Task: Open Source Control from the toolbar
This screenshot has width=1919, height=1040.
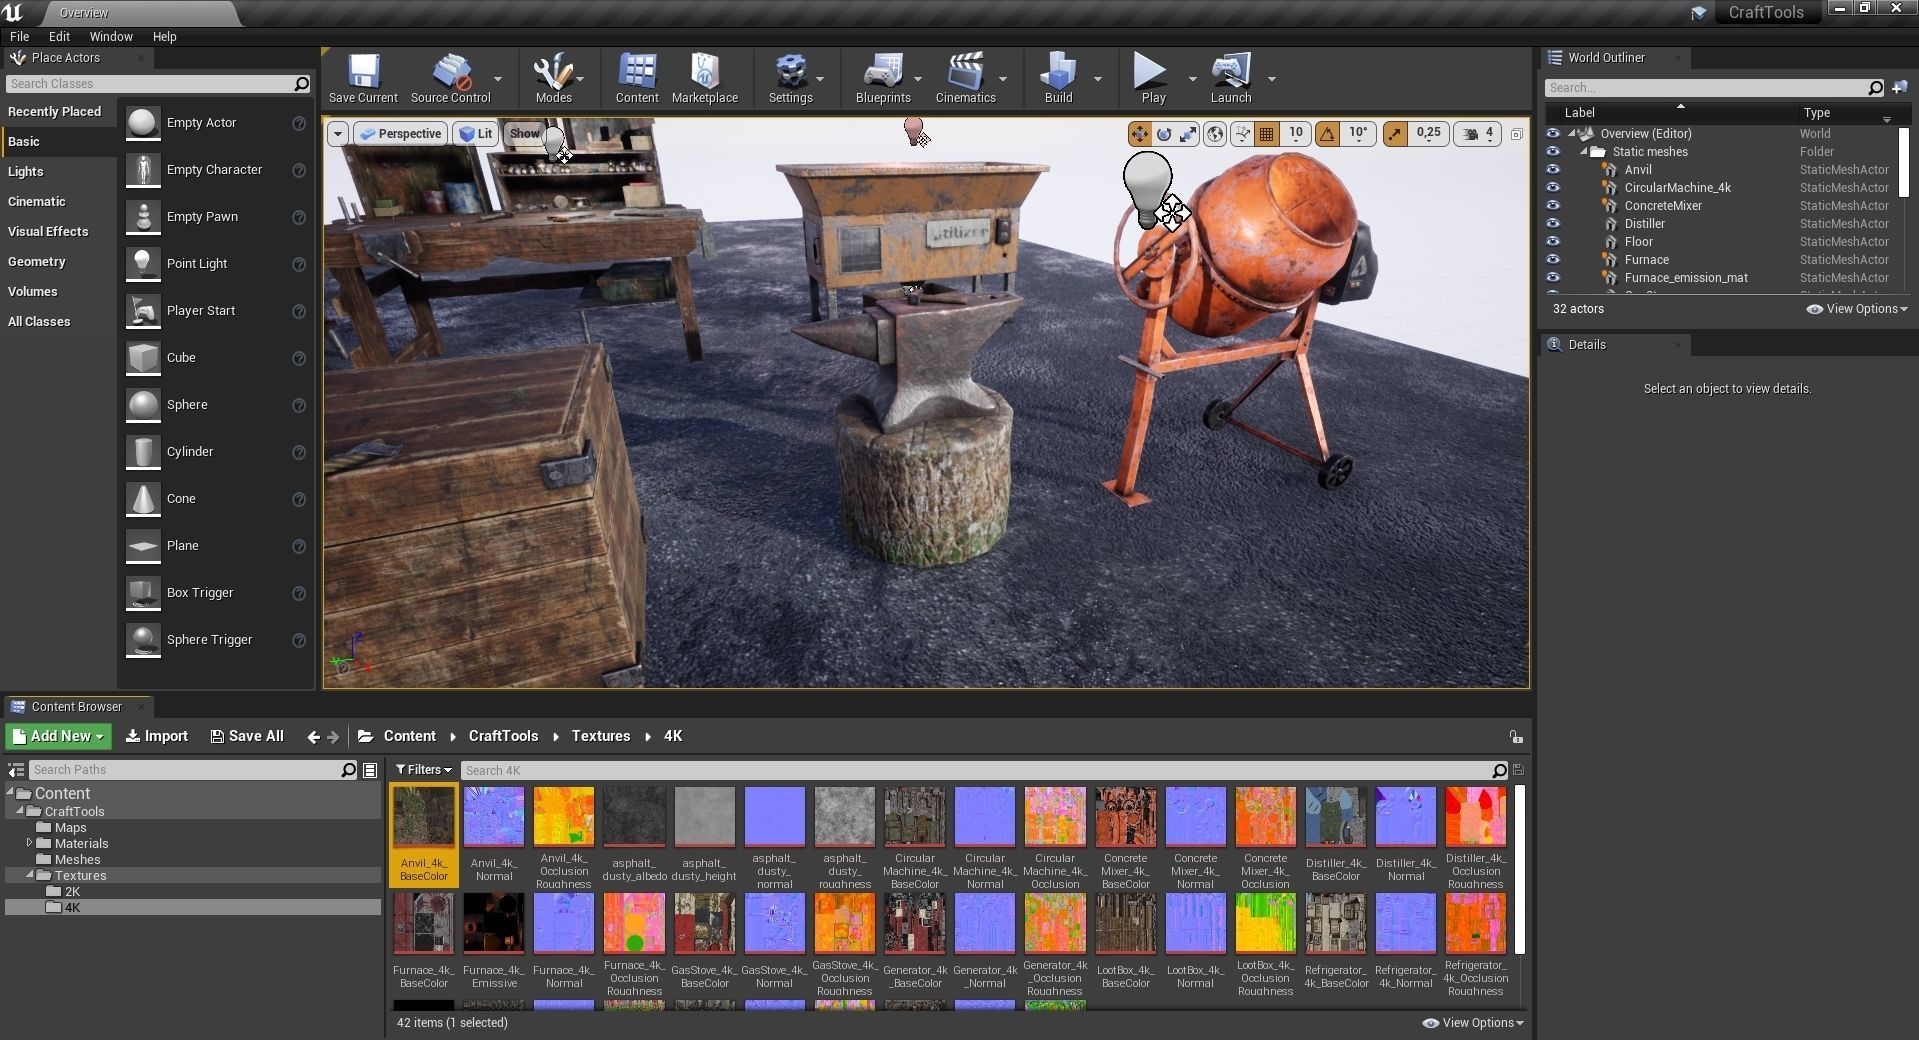Action: pos(450,78)
